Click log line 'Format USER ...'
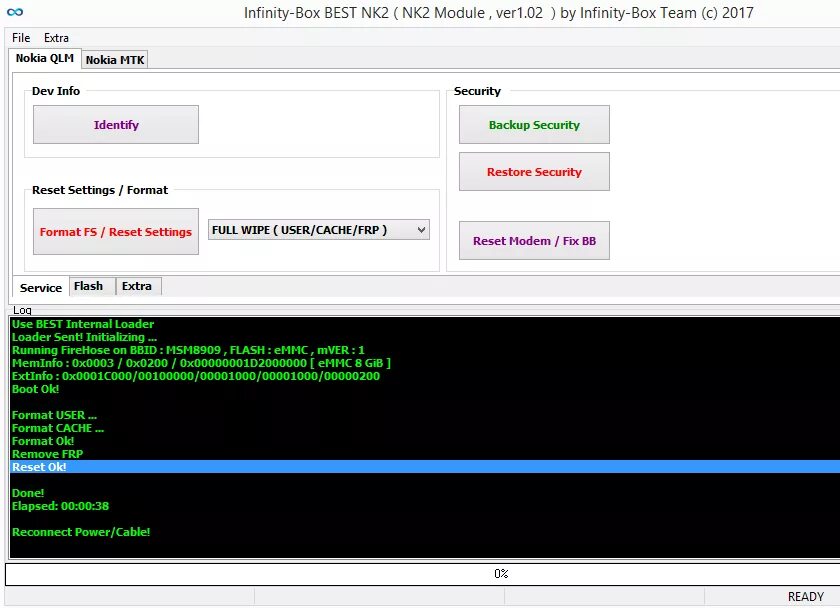 pos(54,415)
